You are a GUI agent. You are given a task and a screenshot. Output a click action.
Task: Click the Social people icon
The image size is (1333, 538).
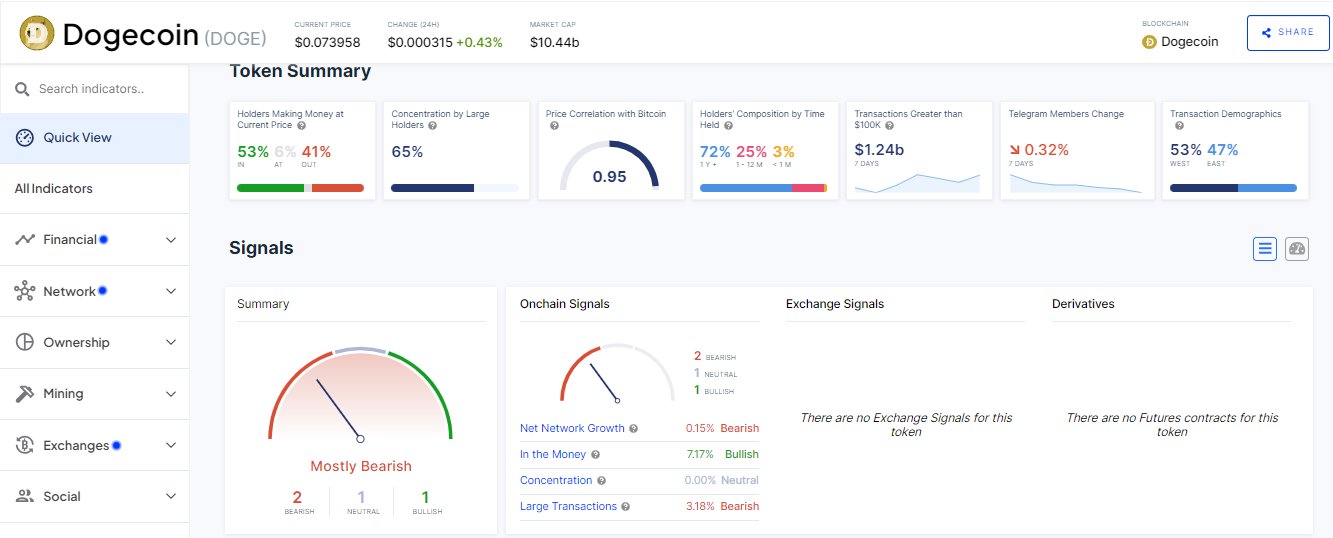point(25,496)
